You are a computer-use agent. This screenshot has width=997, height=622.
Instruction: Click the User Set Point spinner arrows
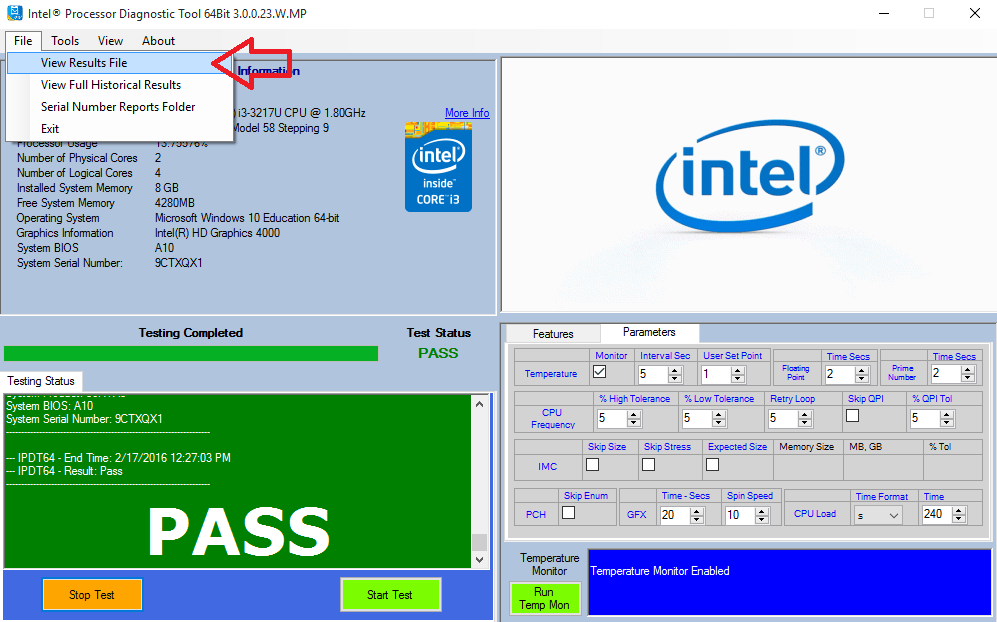[x=738, y=374]
